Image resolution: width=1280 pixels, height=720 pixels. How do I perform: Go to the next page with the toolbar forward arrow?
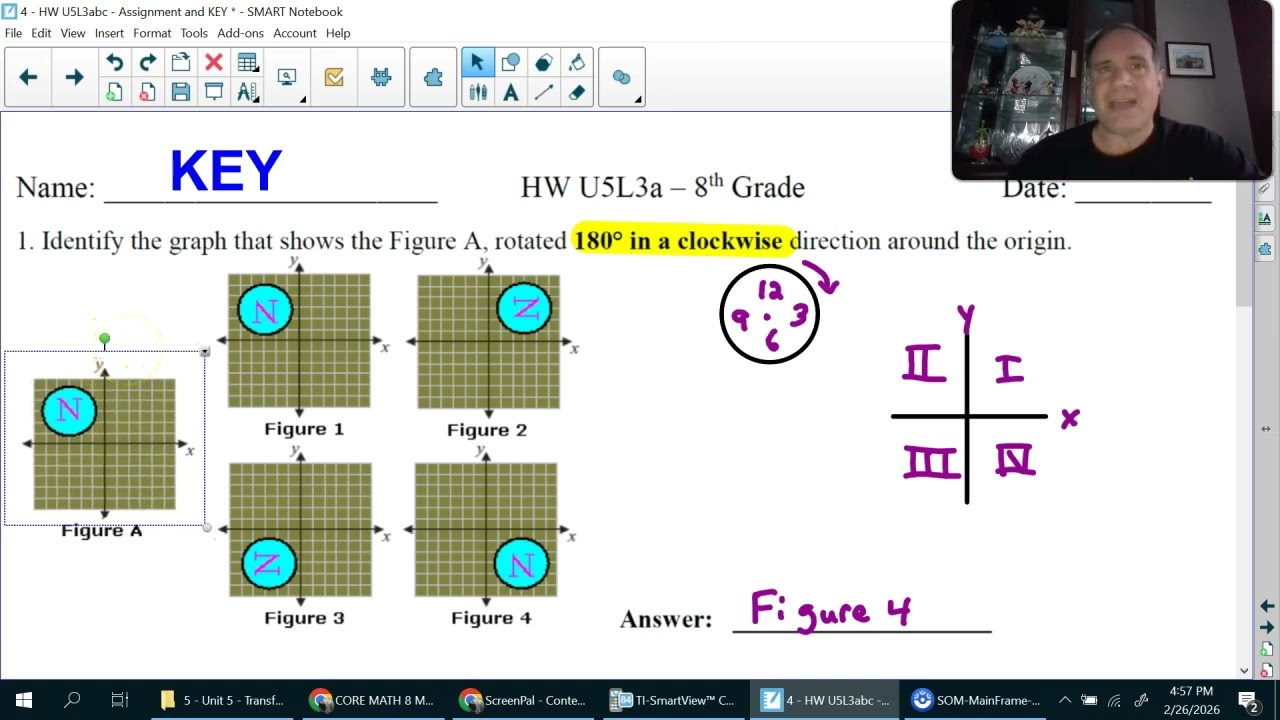74,77
